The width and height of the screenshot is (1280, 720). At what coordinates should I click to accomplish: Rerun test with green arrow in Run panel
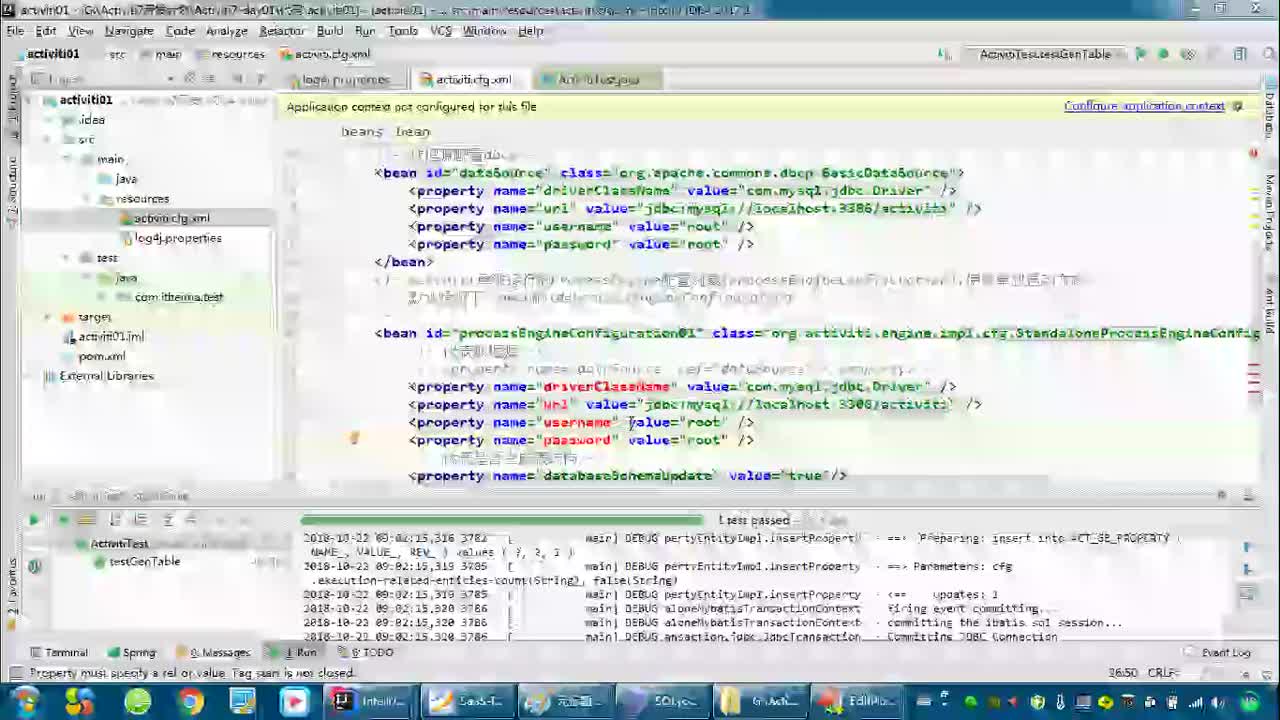33,520
